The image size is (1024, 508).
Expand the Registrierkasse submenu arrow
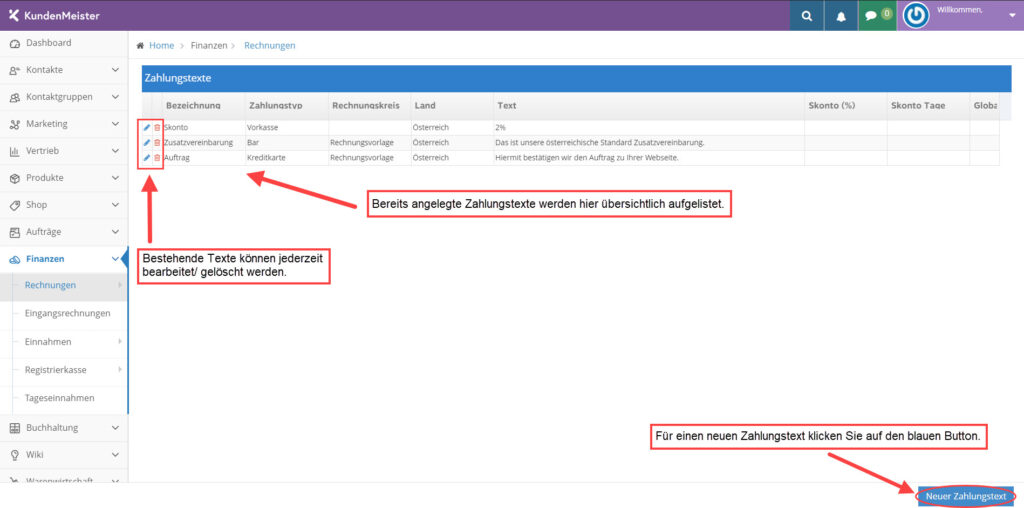point(120,370)
